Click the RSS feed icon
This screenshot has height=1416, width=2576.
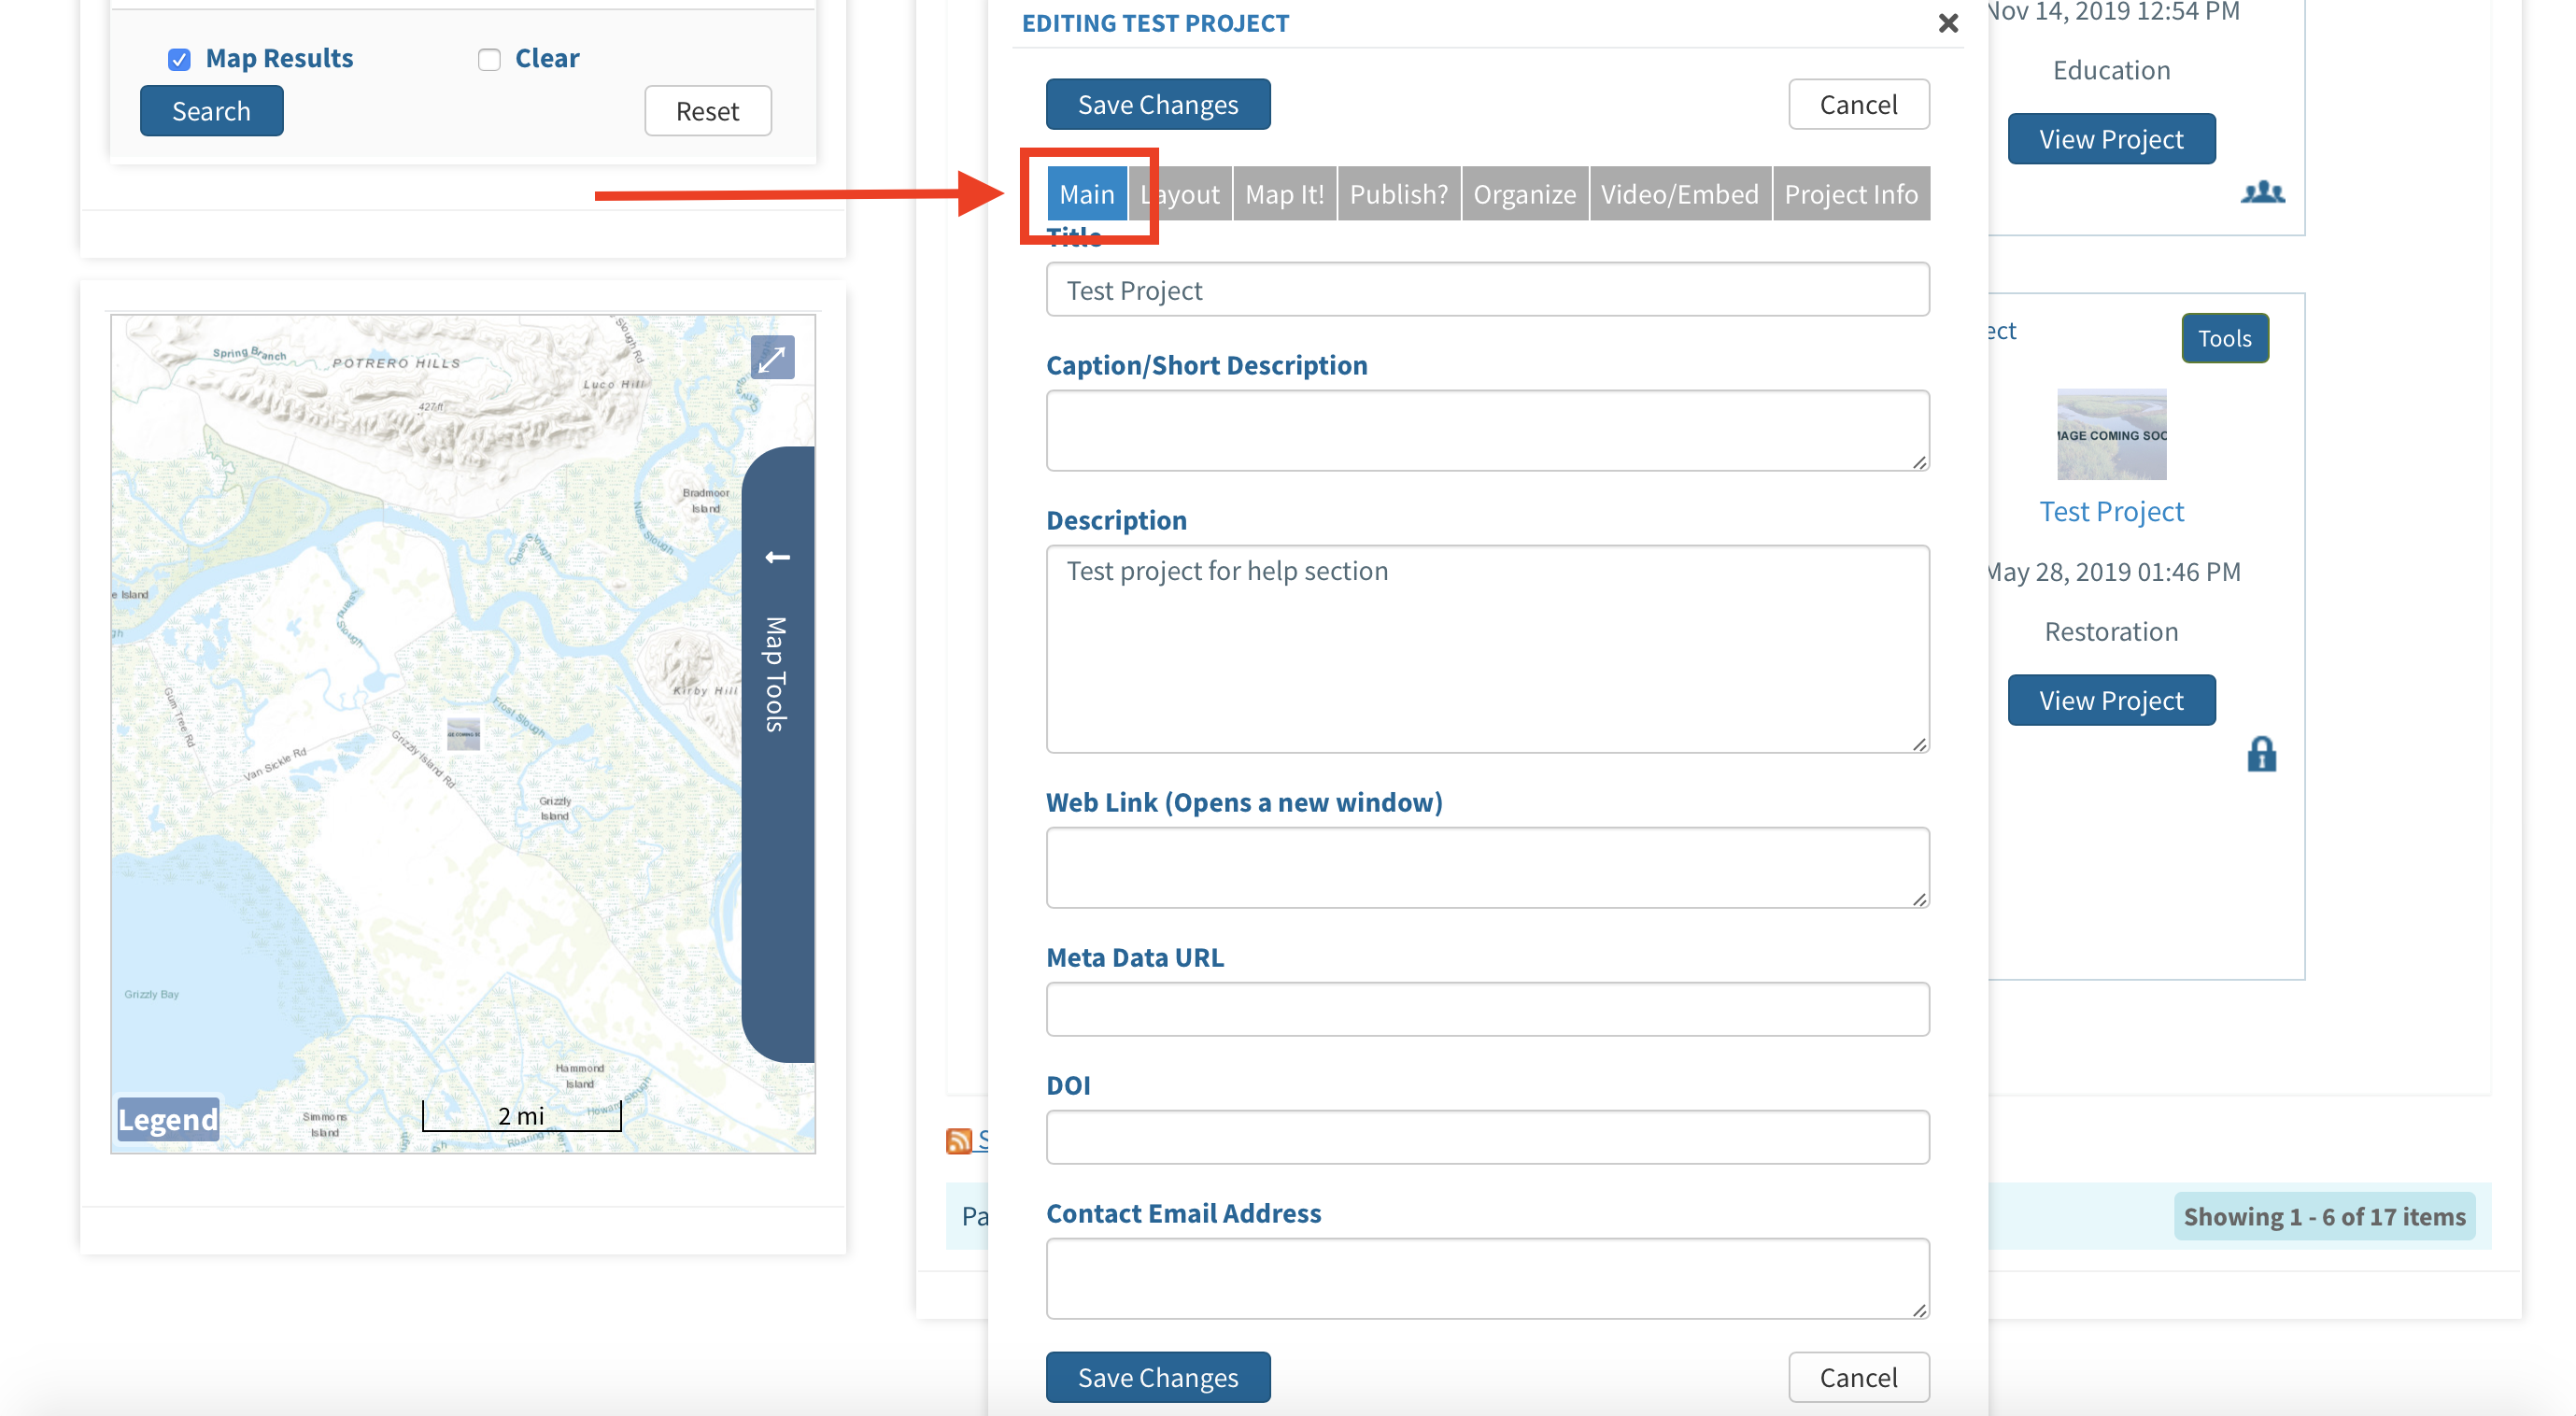point(958,1140)
